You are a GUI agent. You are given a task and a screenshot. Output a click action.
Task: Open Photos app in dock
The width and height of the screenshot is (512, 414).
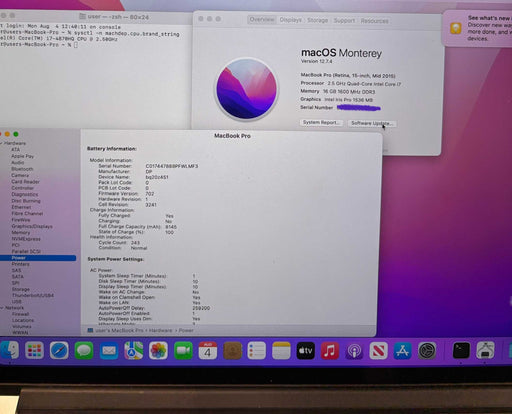coord(158,351)
